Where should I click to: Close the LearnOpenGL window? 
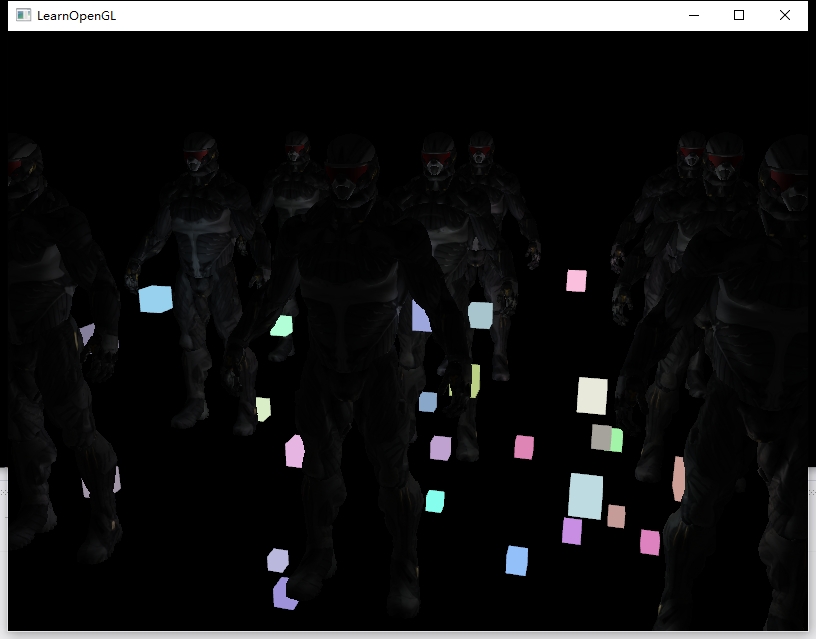(785, 15)
